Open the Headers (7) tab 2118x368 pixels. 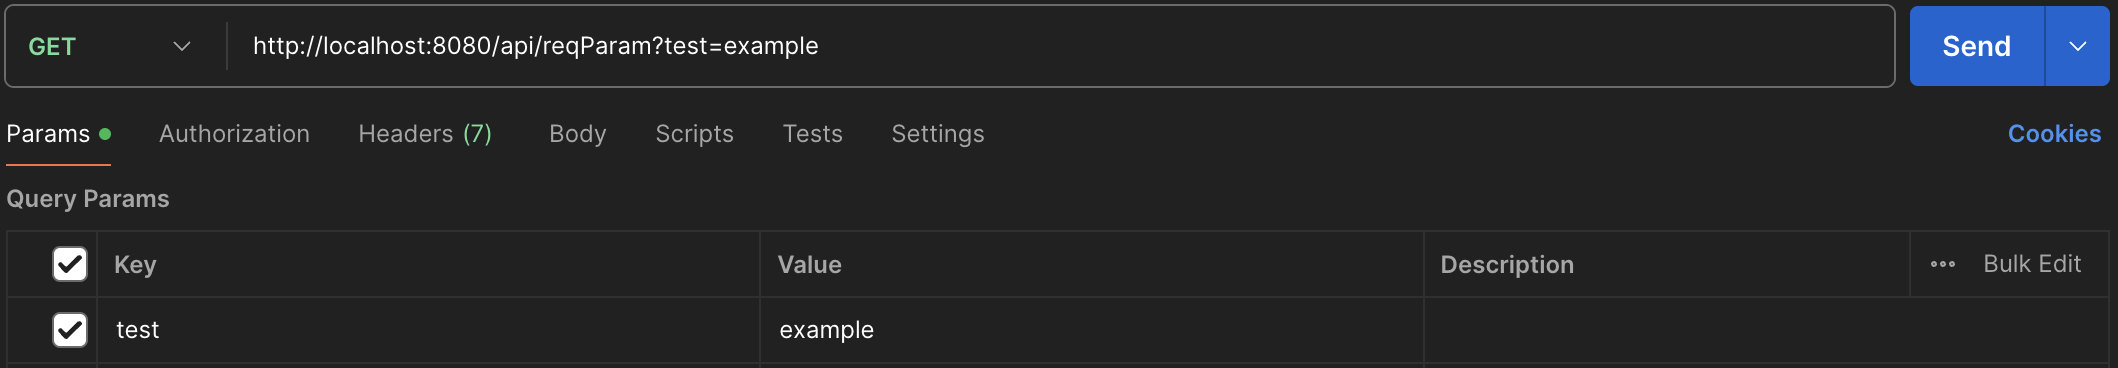425,134
